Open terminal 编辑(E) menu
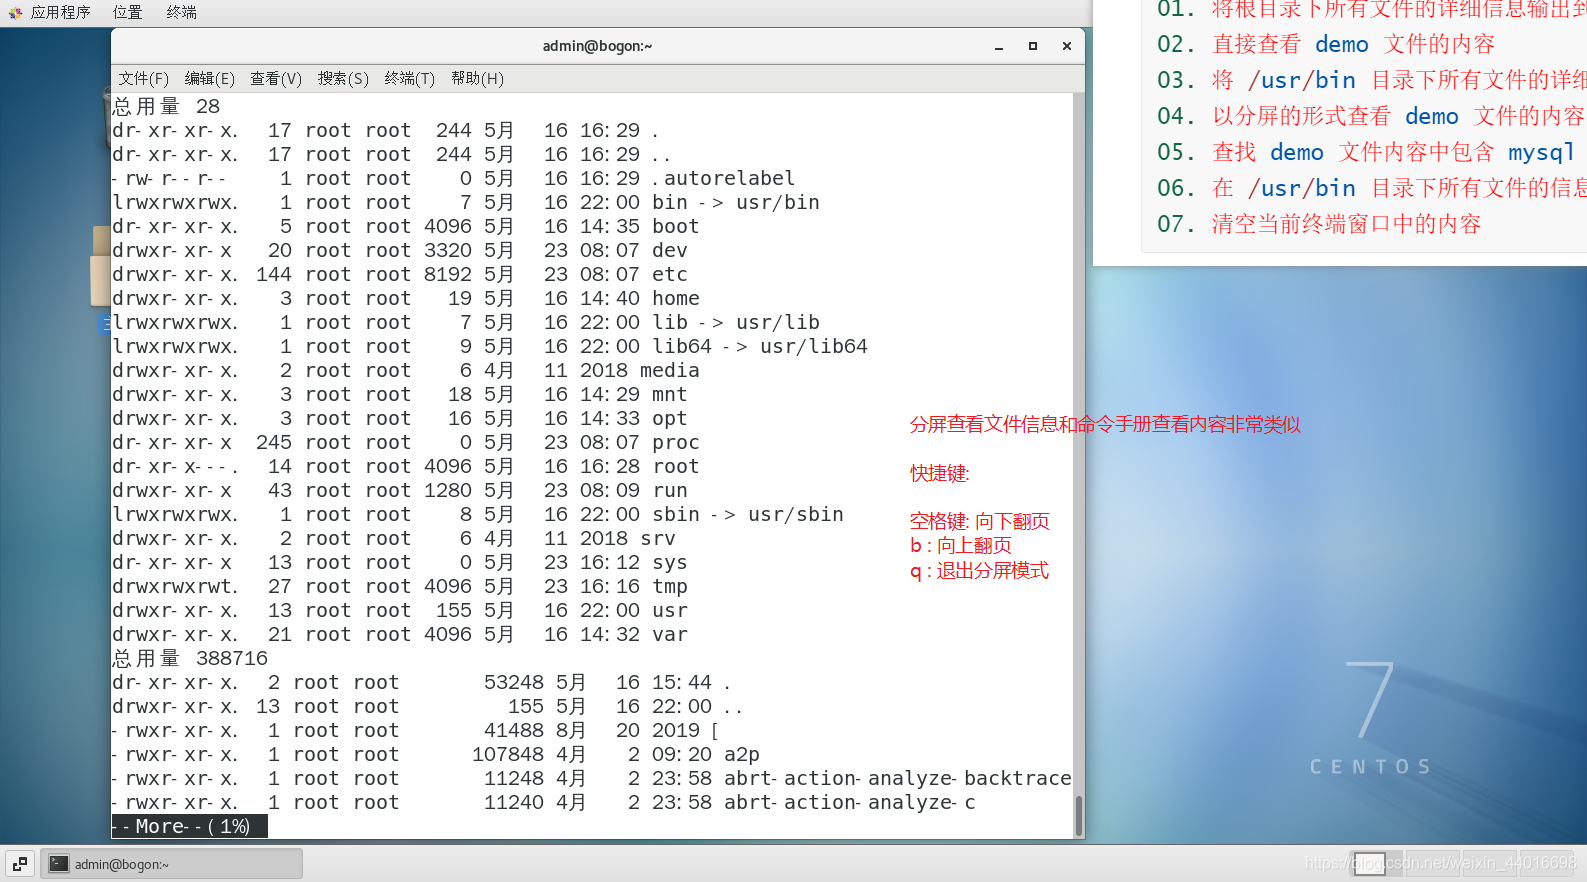The image size is (1587, 882). [210, 78]
